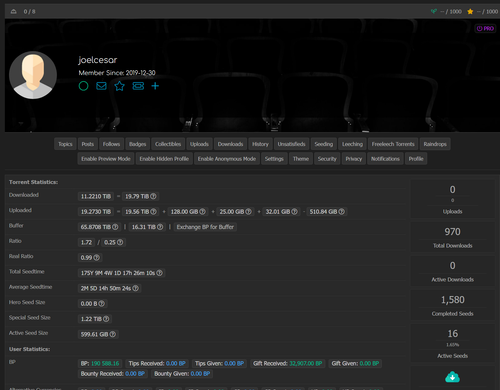The image size is (500, 390).
Task: Click Bounty Given: 0.00 BP
Action: [x=182, y=374]
